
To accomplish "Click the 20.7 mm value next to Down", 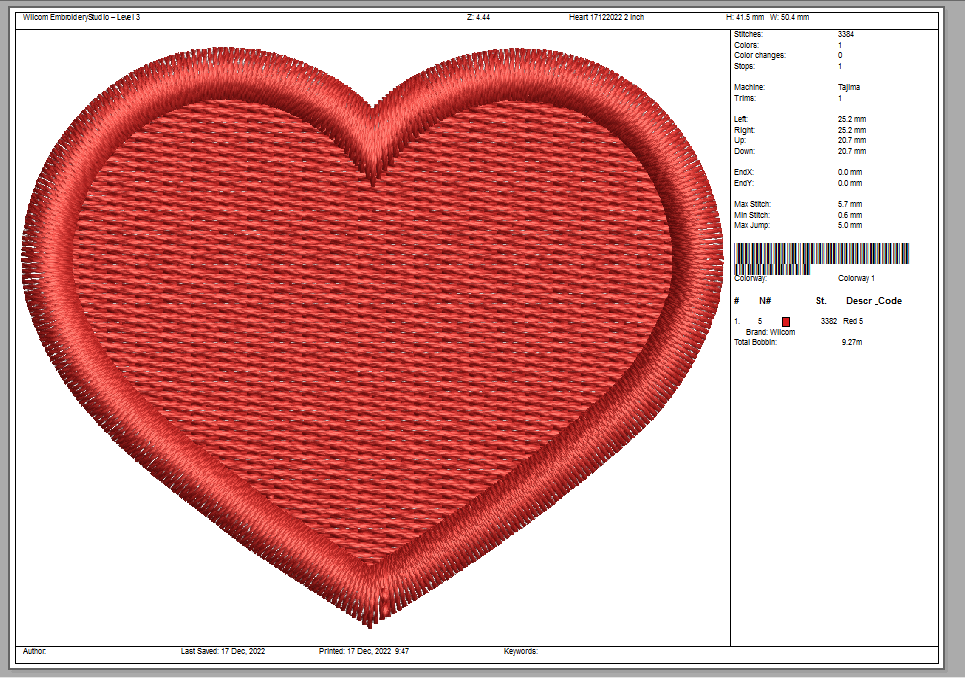I will pyautogui.click(x=852, y=151).
